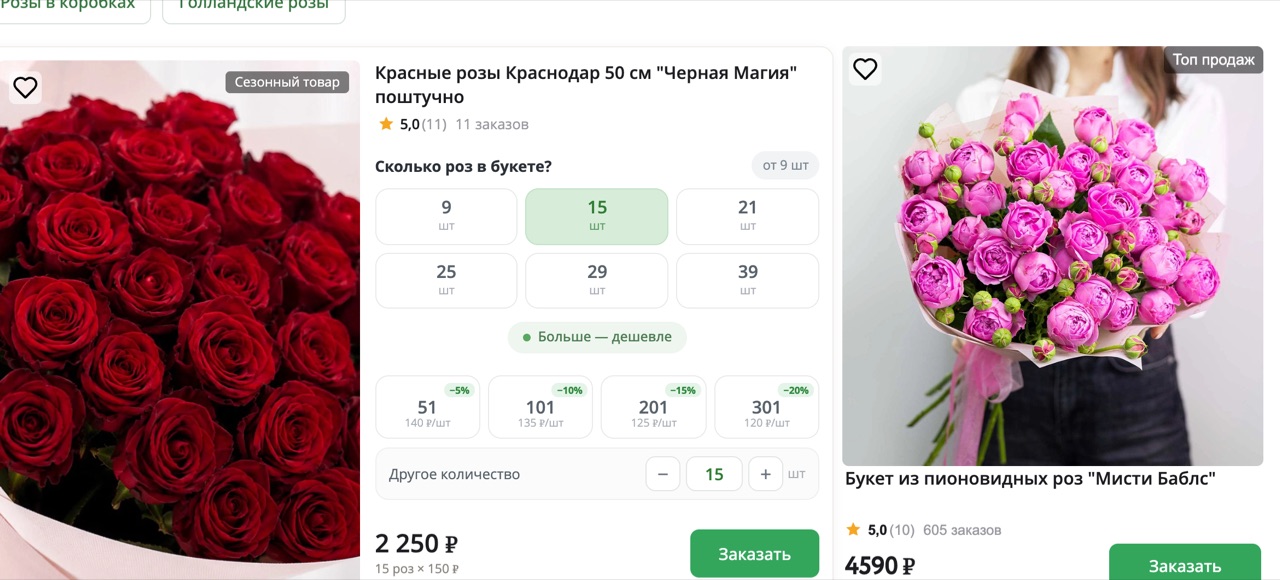The width and height of the screenshot is (1280, 580).
Task: Pick the 39 roses option
Action: click(747, 280)
